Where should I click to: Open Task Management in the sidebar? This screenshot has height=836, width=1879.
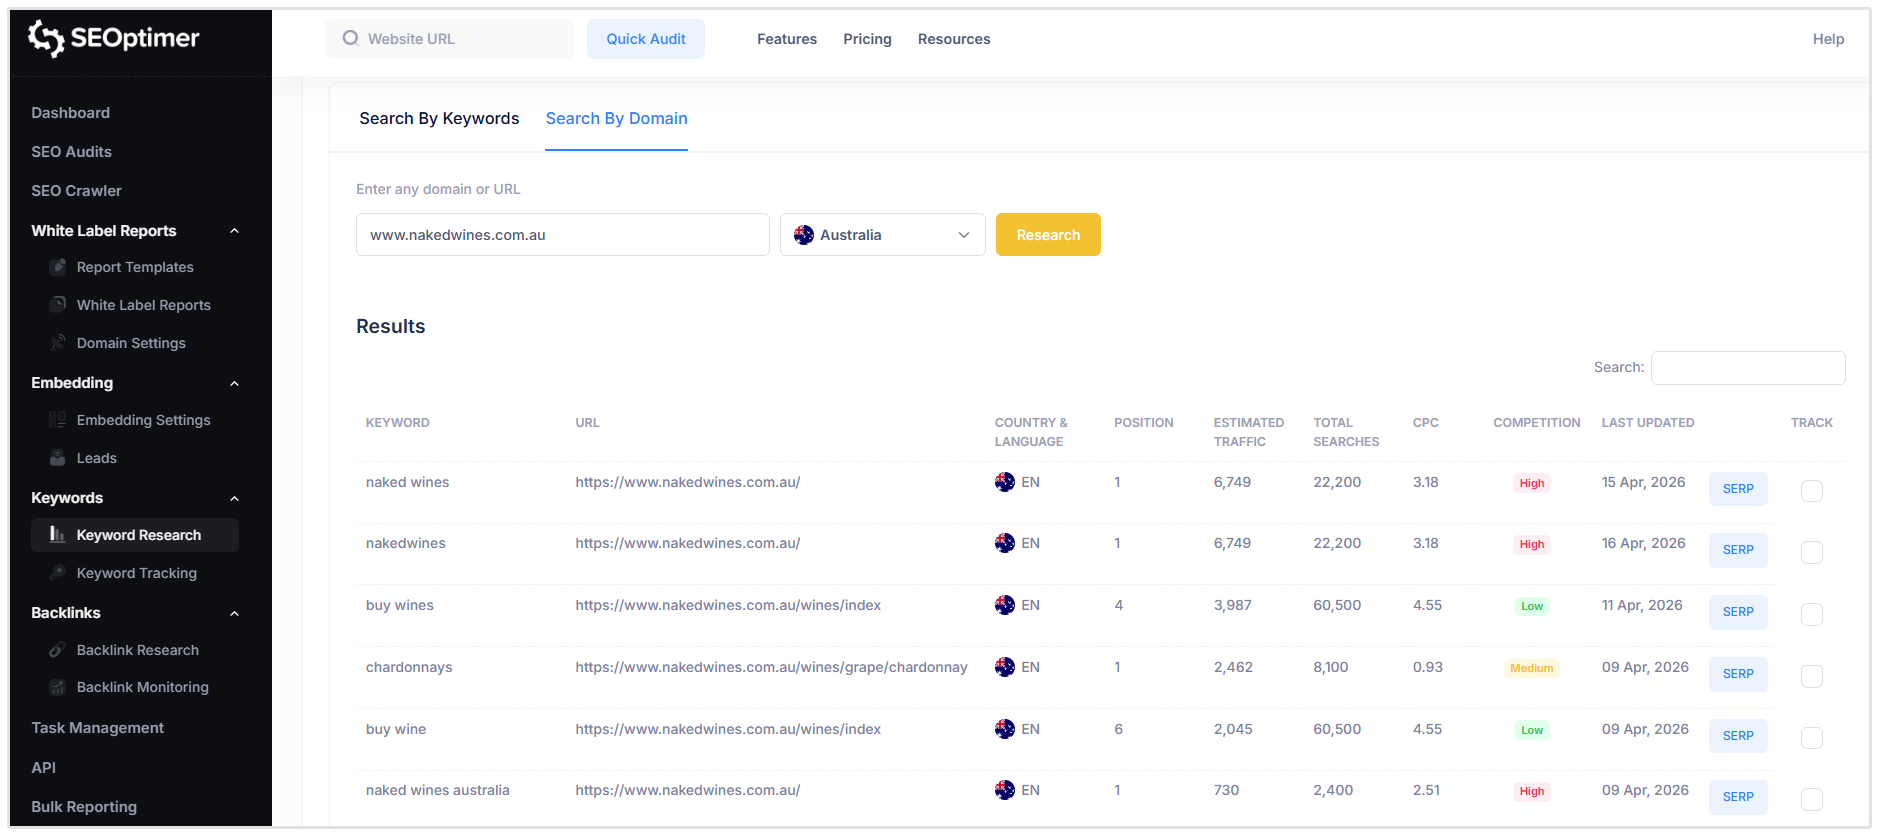(x=97, y=728)
